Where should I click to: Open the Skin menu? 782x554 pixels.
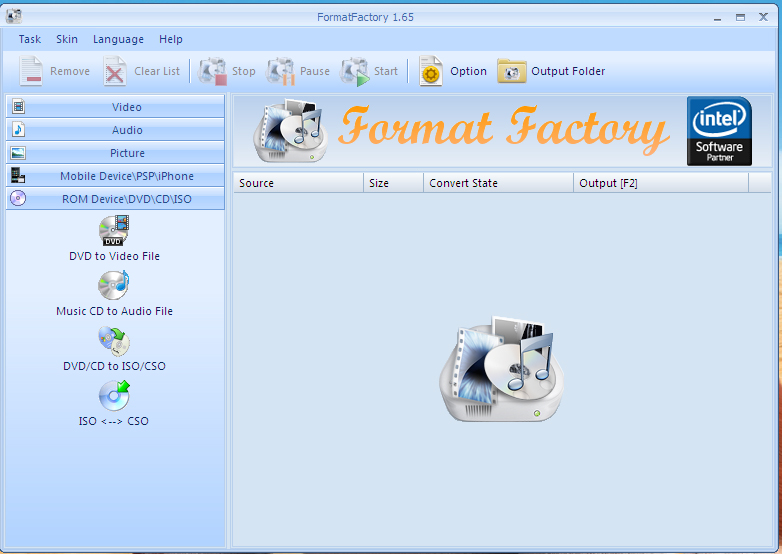click(x=67, y=39)
